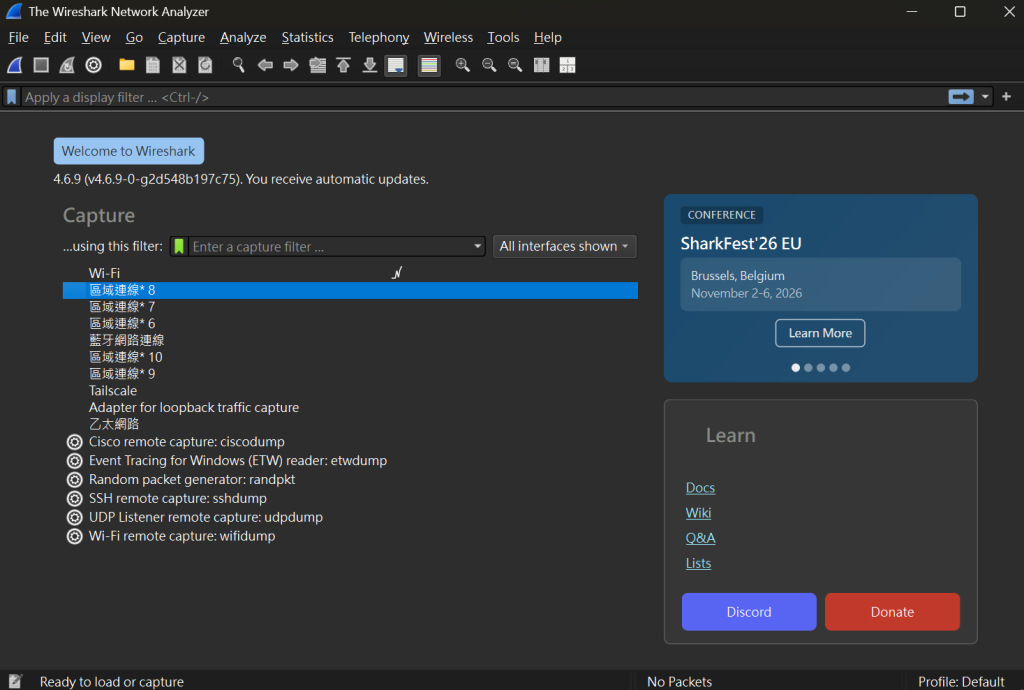
Task: Show the first carousel slide dot
Action: (x=795, y=368)
